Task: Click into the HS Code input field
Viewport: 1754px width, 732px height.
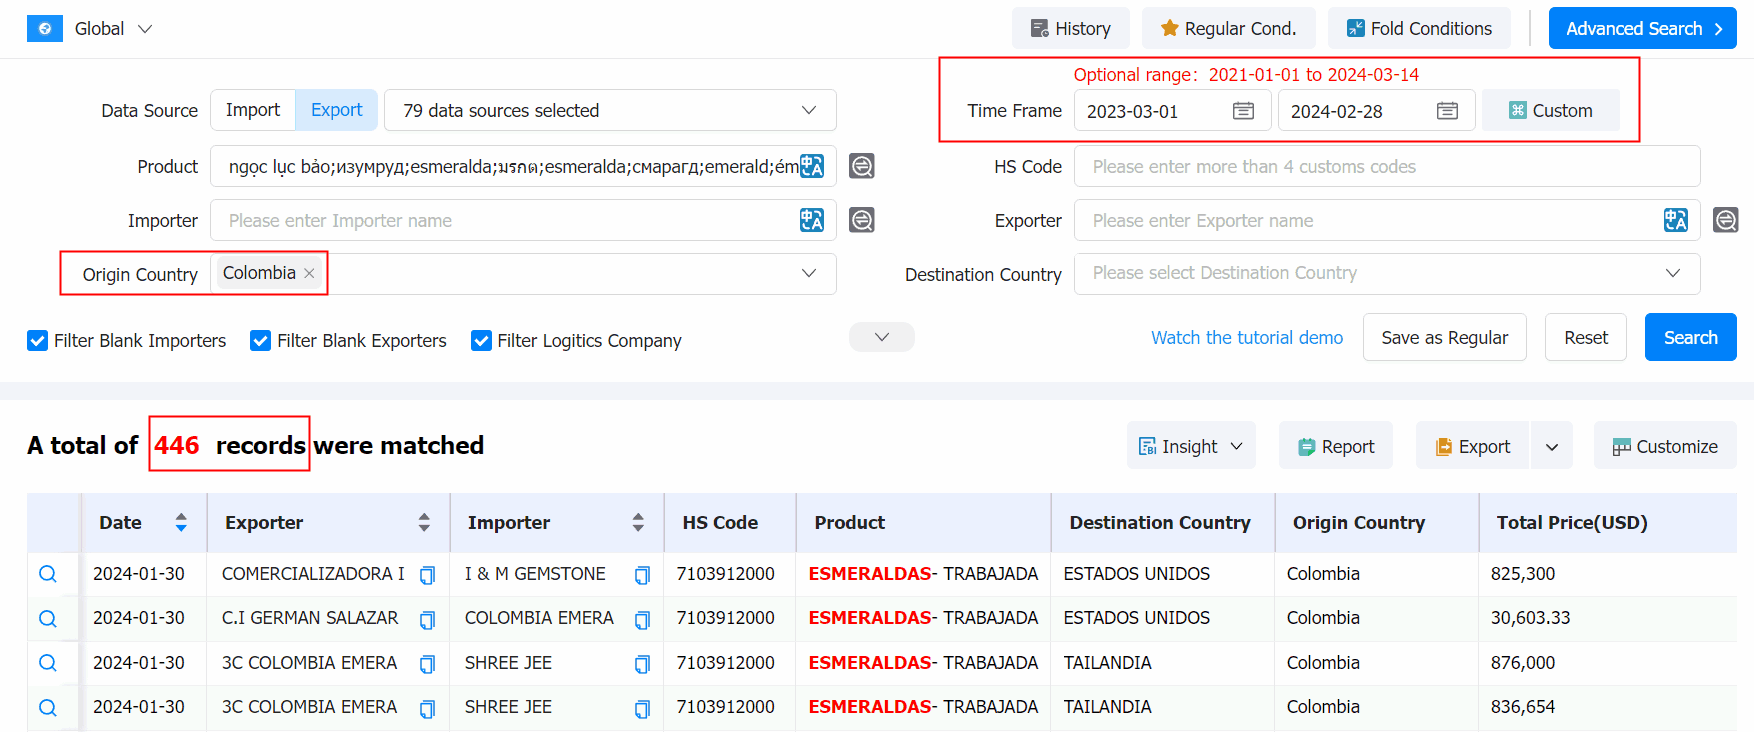Action: pyautogui.click(x=1386, y=166)
